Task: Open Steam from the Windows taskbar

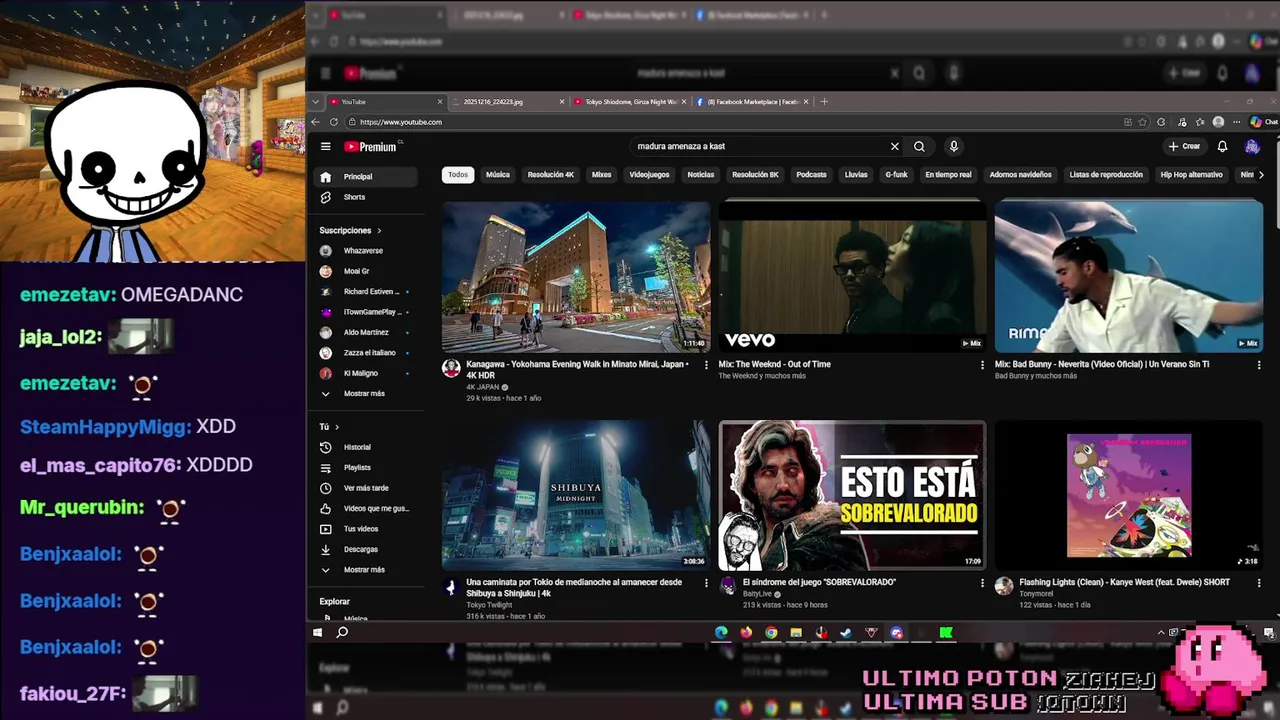Action: (846, 632)
